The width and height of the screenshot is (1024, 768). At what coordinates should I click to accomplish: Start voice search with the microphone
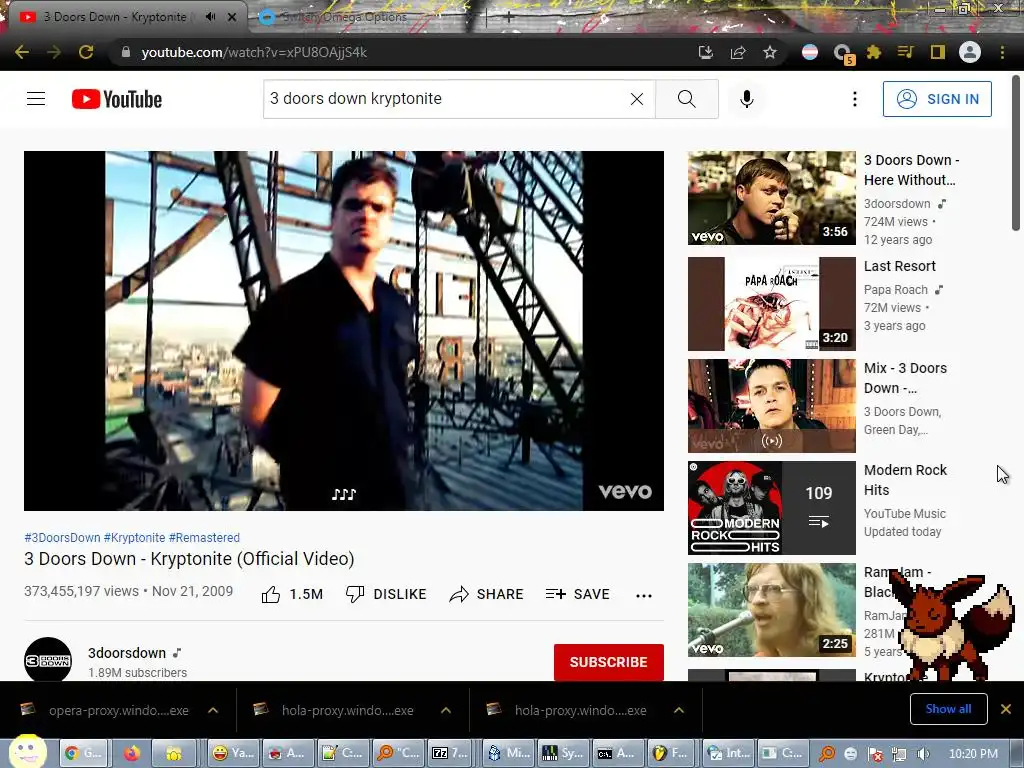(x=746, y=99)
